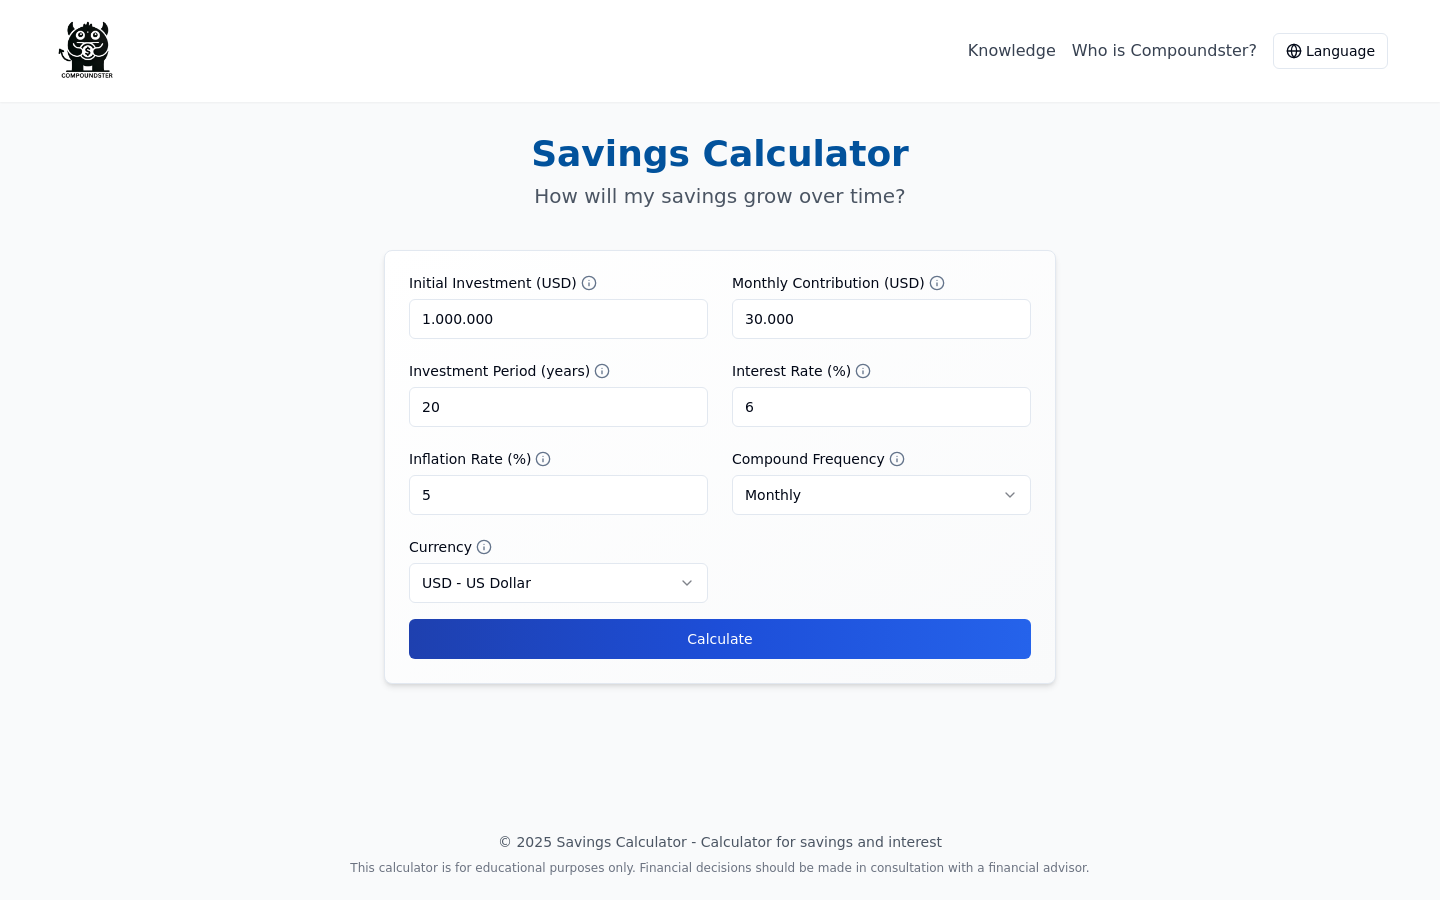
Task: Focus the Initial Investment input field
Action: click(558, 319)
